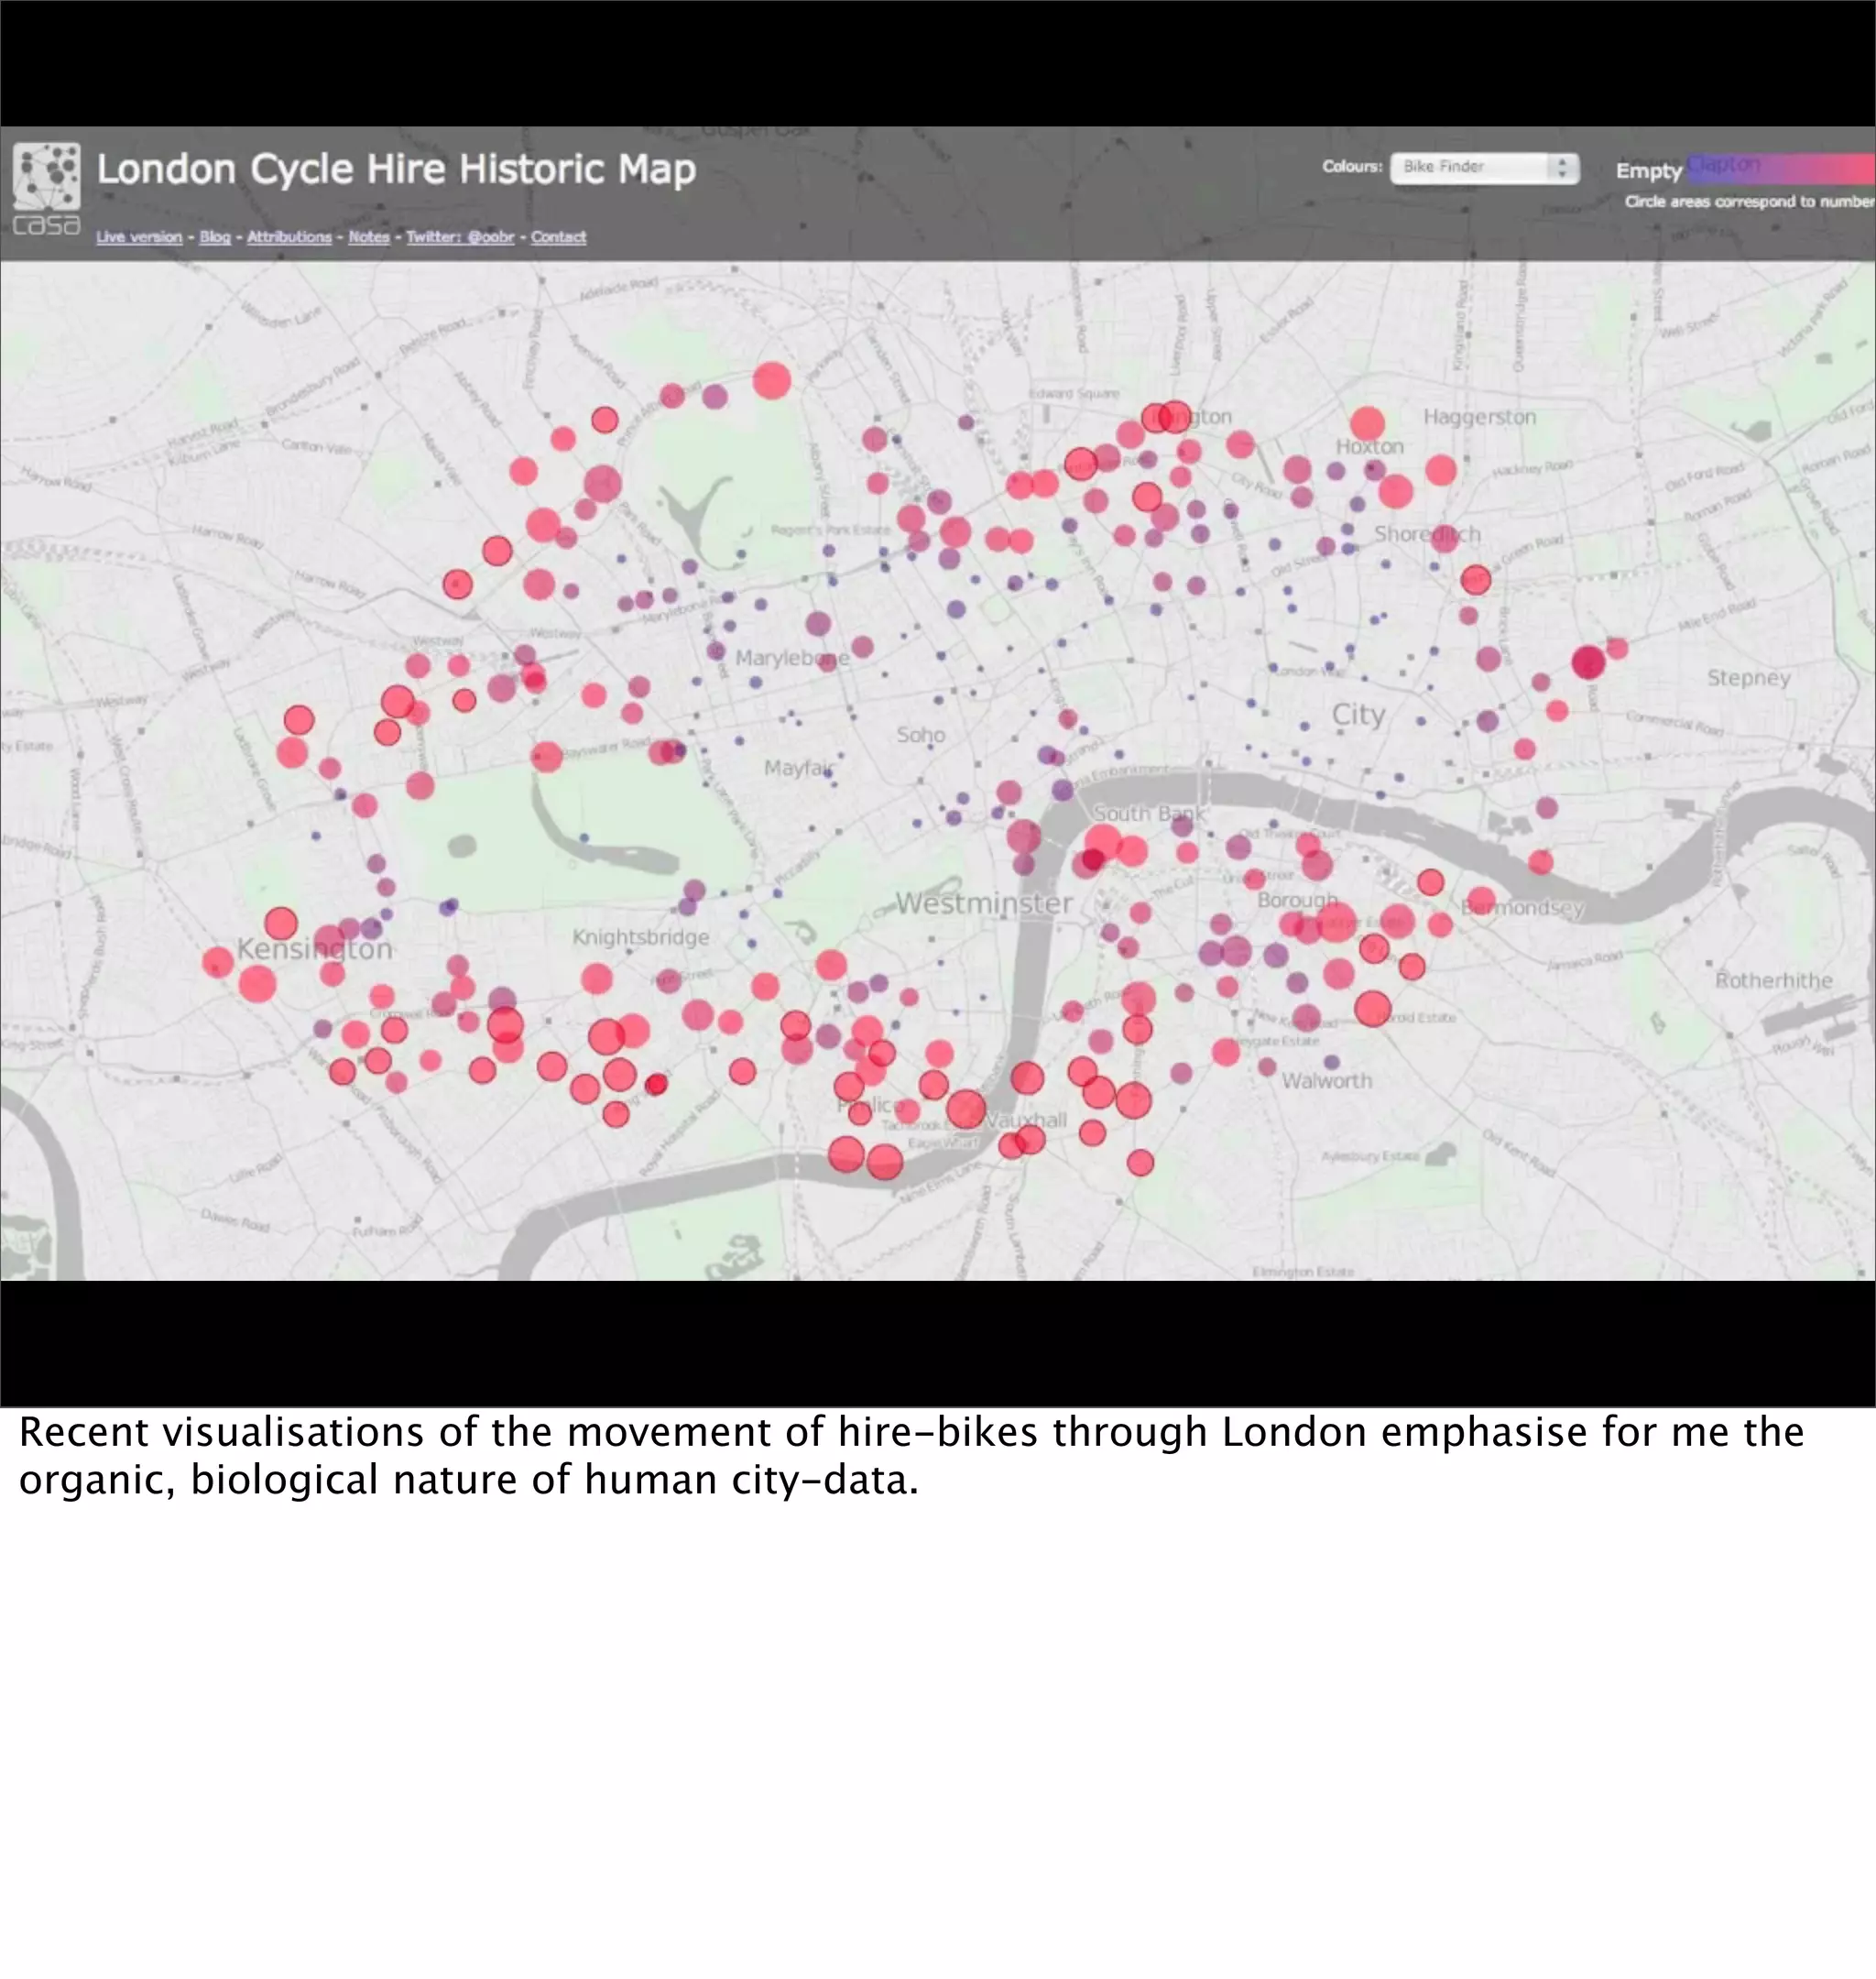This screenshot has height=1979, width=1876.
Task: Click the Westminster map label
Action: pos(984,903)
